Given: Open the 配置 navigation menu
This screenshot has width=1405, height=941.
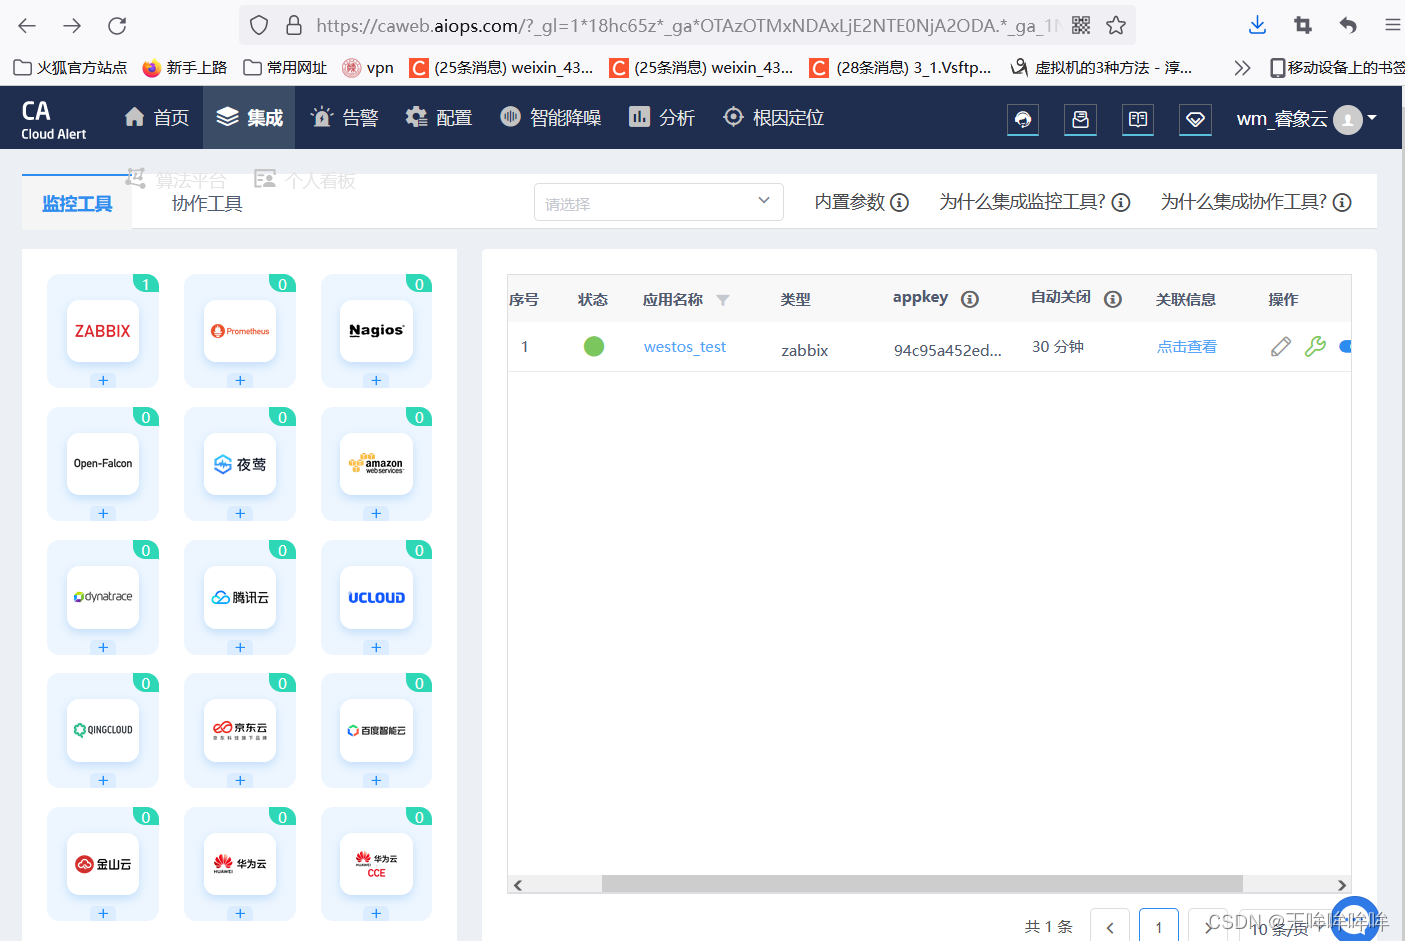Looking at the screenshot, I should click(439, 118).
